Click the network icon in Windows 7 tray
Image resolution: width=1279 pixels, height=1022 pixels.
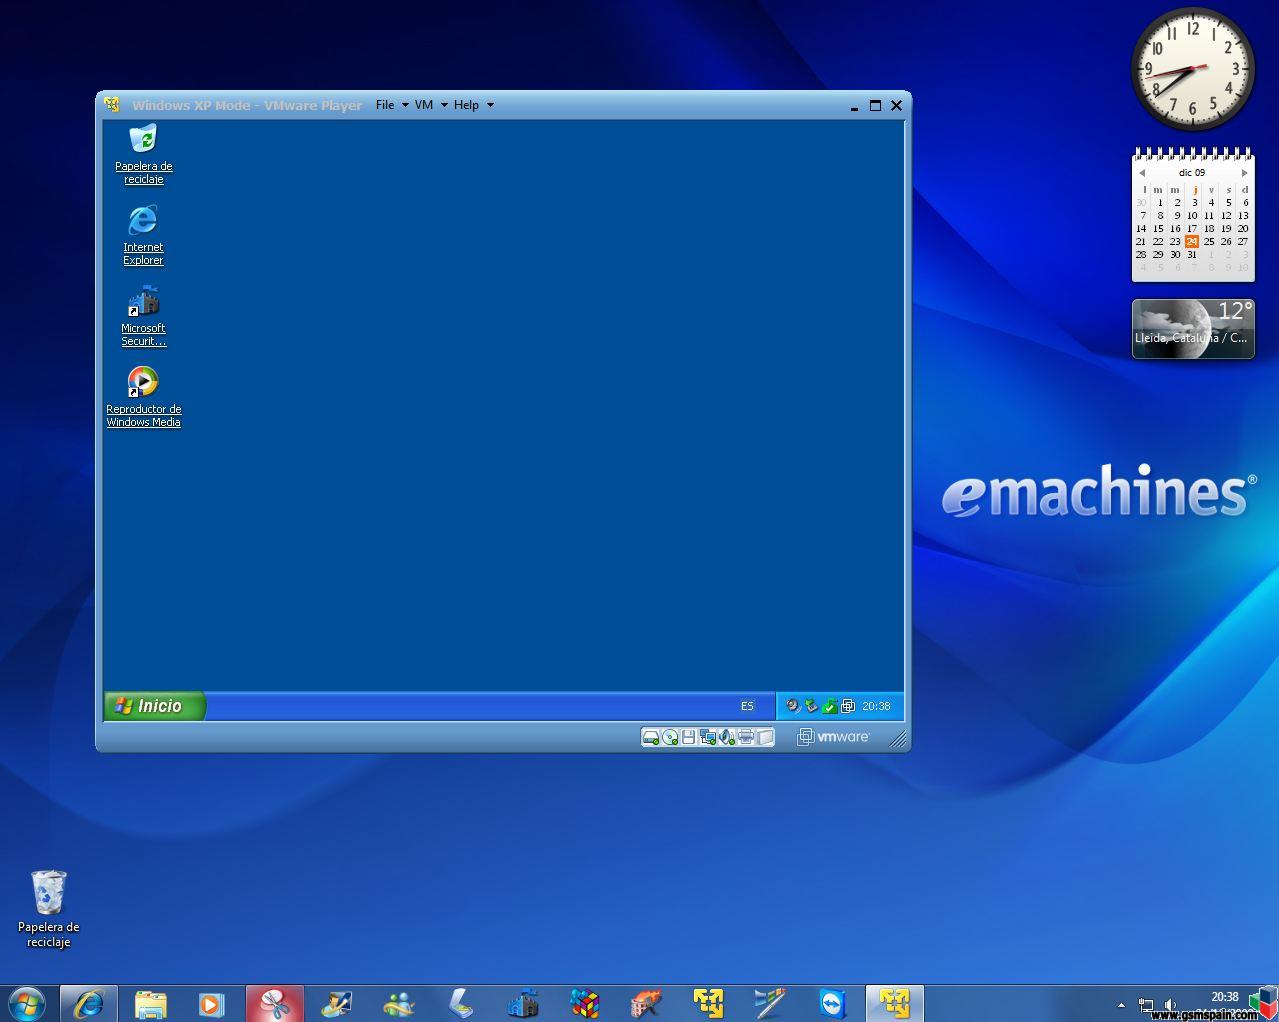click(1146, 1005)
